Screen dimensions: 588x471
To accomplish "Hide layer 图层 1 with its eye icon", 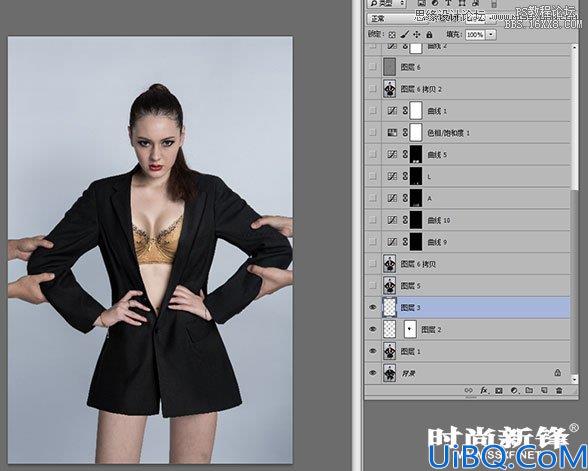I will 372,351.
